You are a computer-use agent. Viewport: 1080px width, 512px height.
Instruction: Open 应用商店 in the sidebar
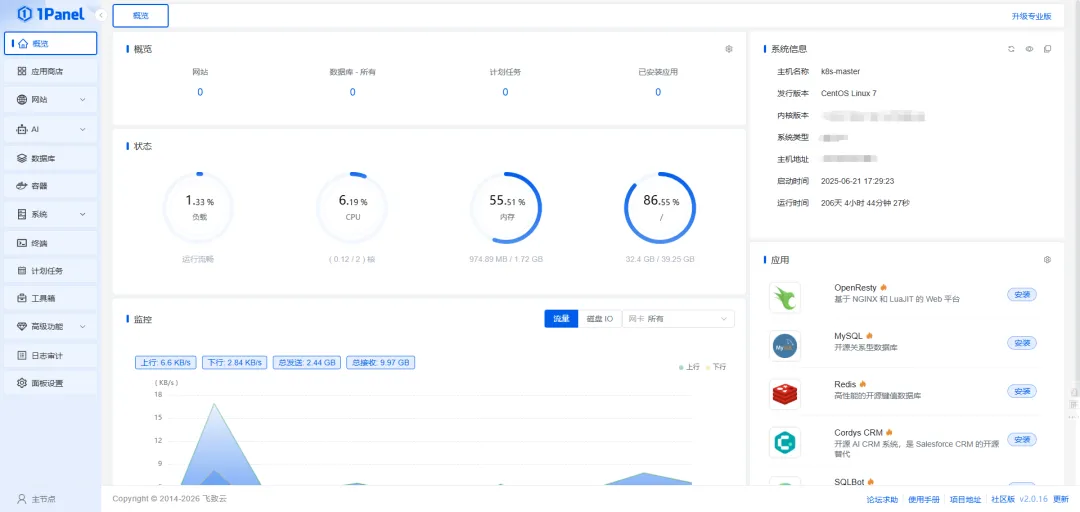(50, 71)
